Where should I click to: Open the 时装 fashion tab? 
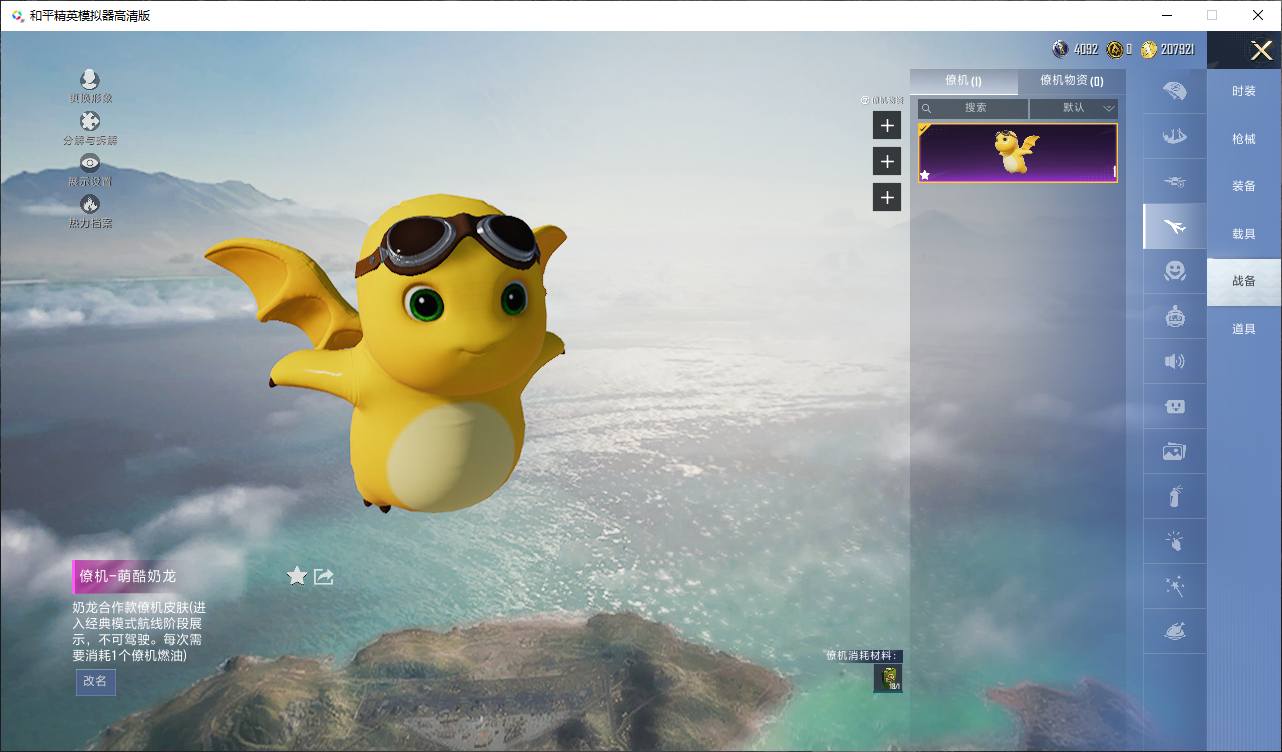pos(1244,91)
